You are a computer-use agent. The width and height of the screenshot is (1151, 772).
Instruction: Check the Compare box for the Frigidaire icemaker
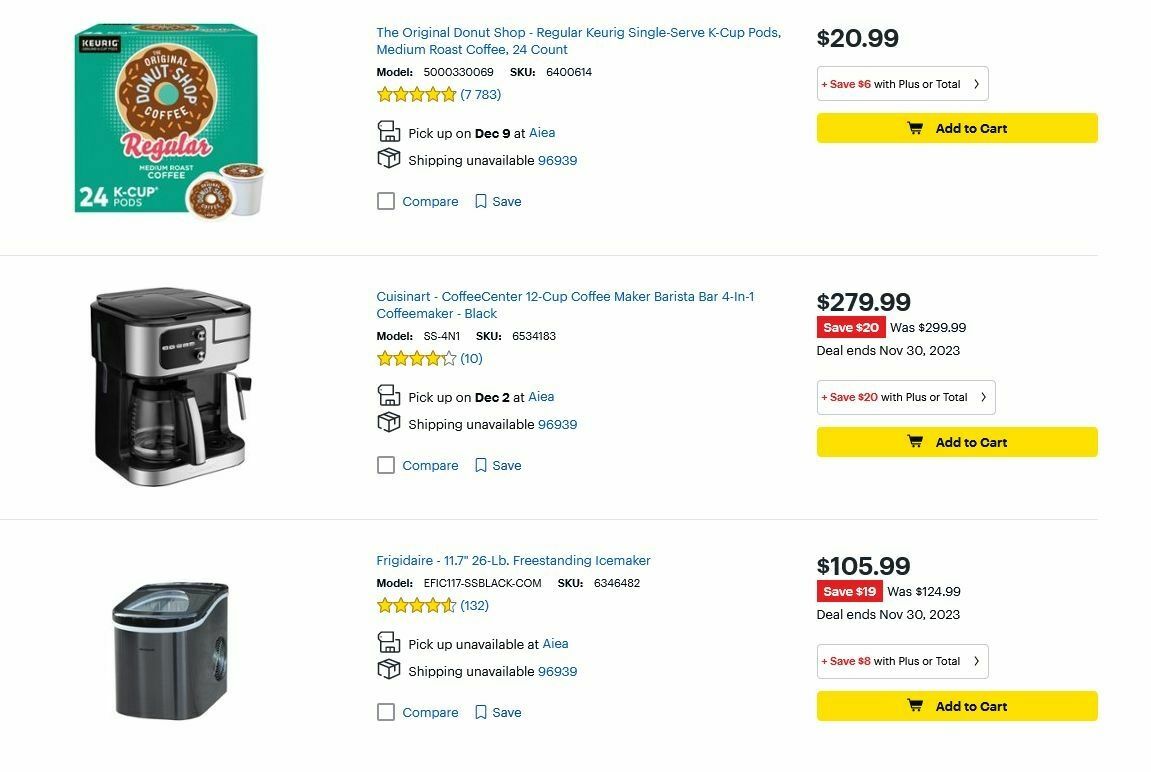[386, 712]
